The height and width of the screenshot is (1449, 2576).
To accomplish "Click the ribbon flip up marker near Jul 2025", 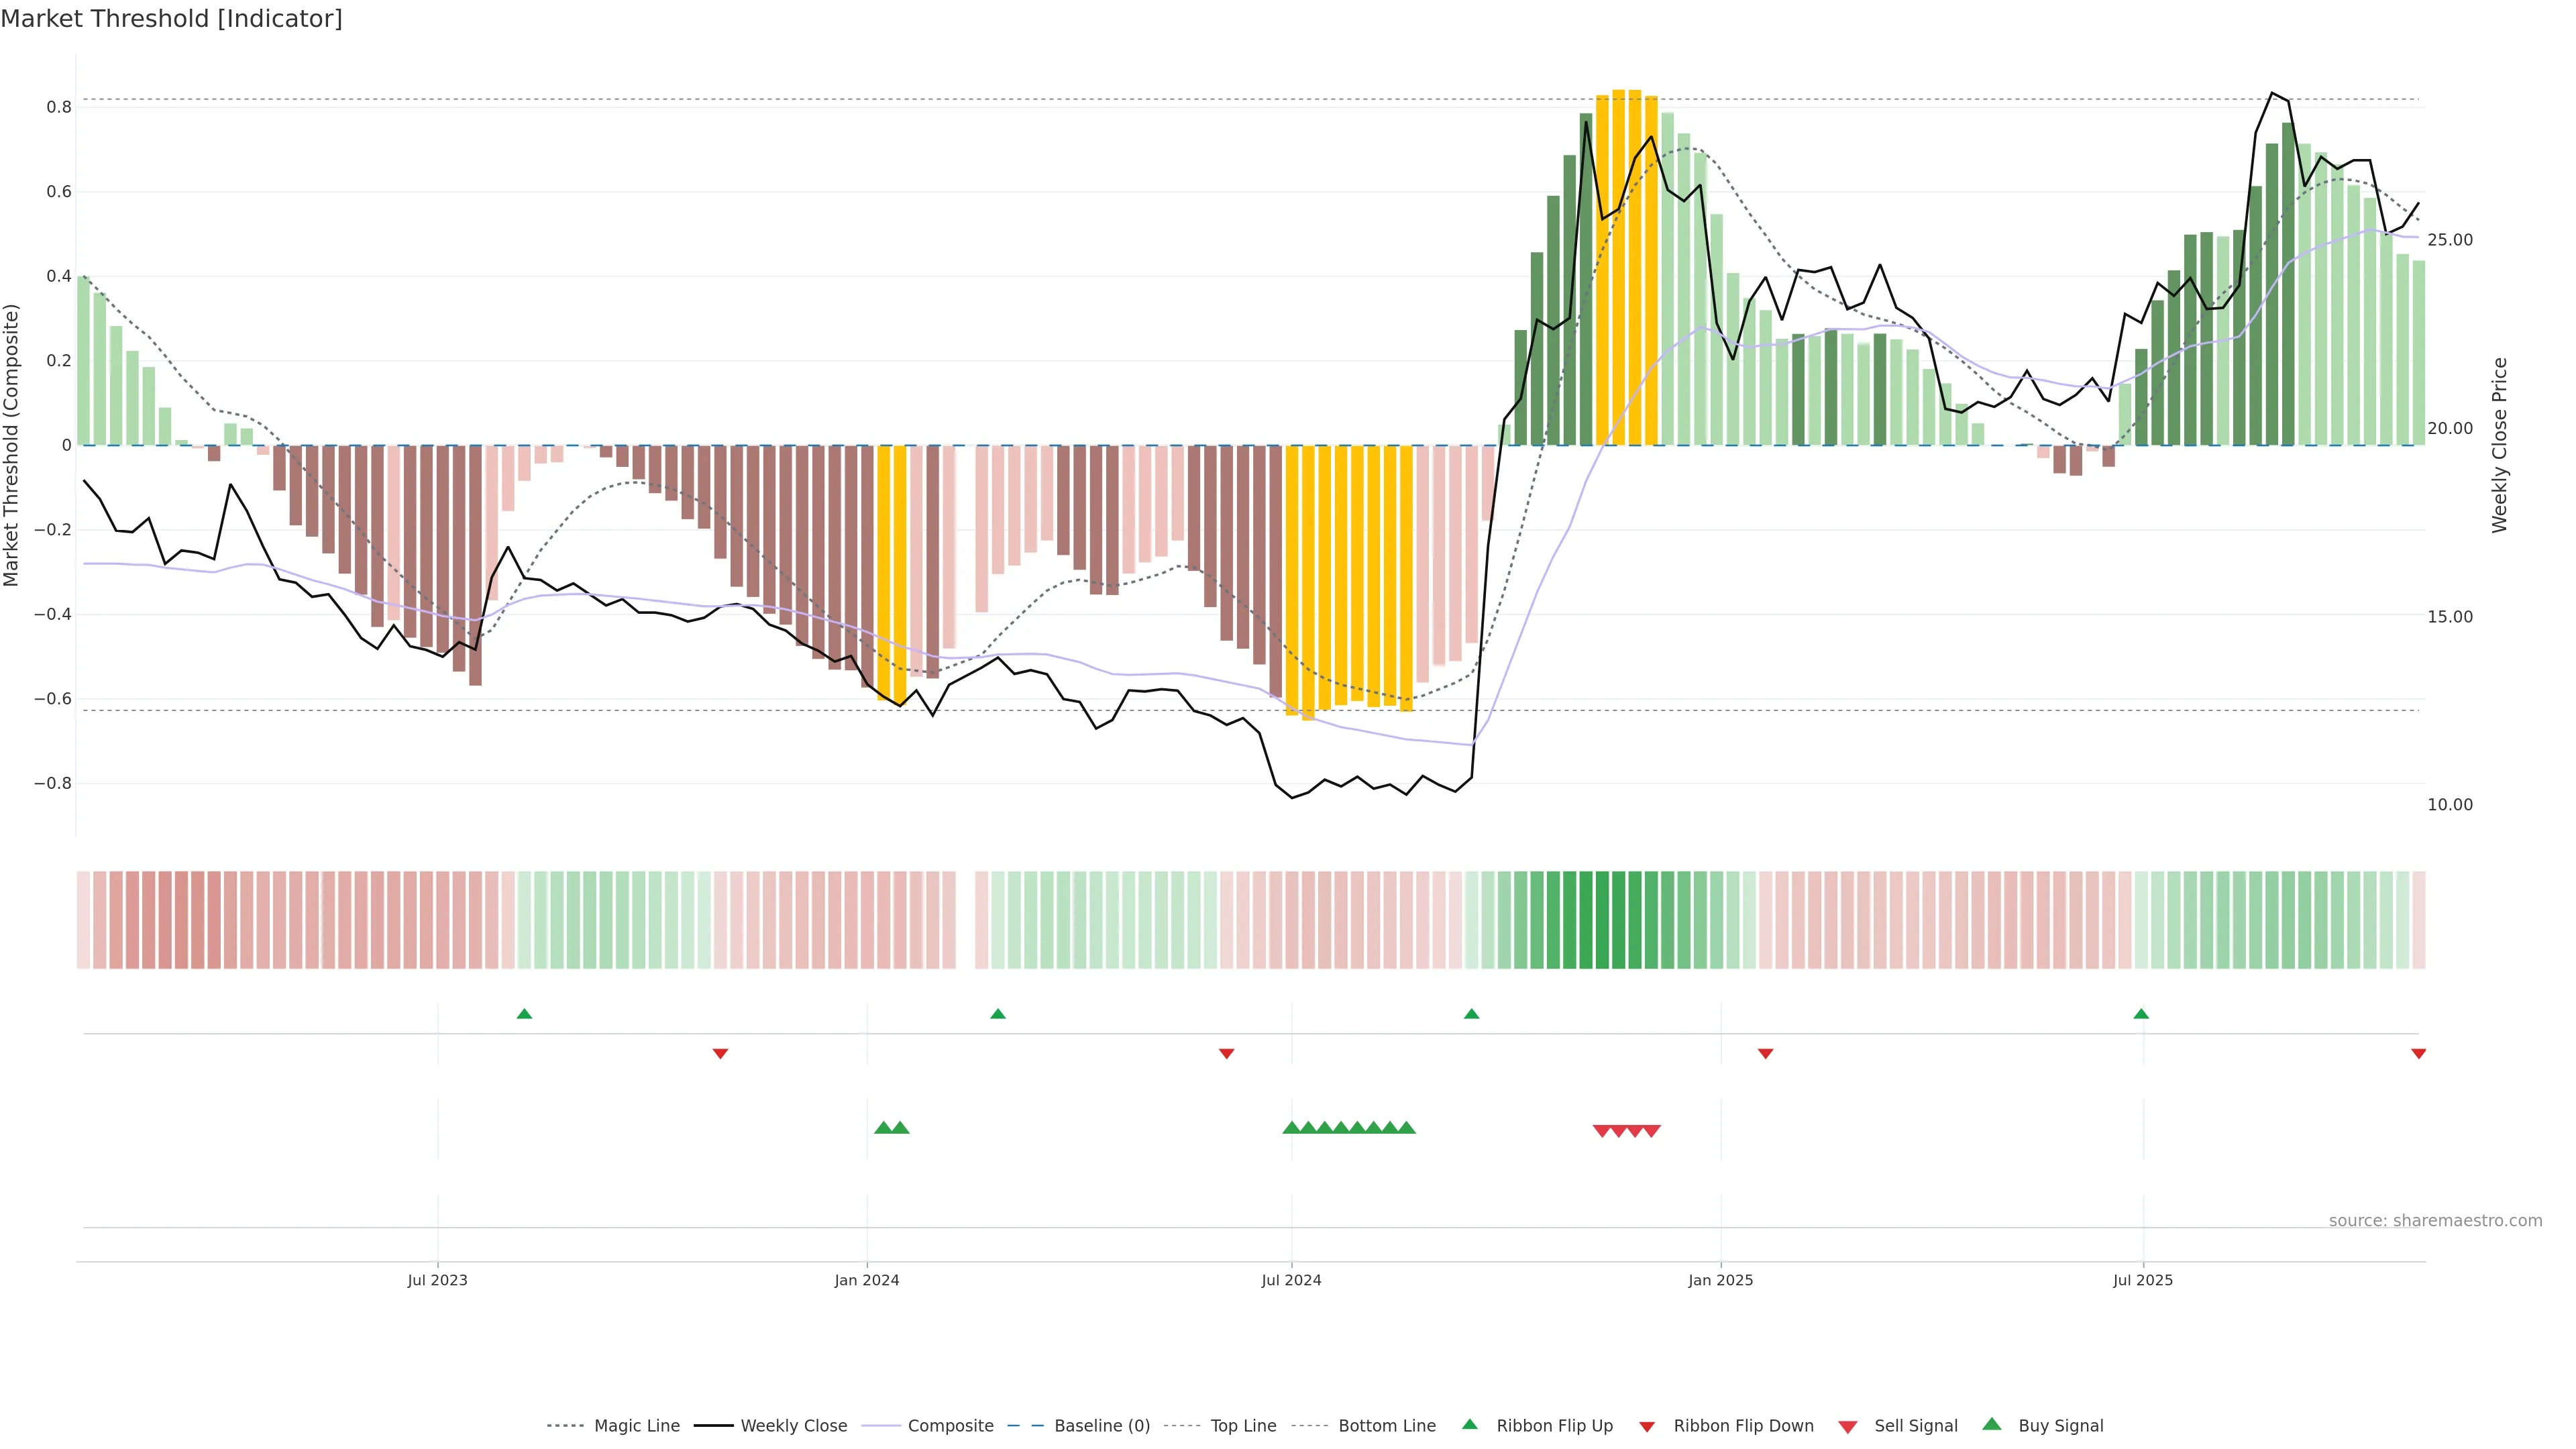I will click(x=2141, y=1014).
